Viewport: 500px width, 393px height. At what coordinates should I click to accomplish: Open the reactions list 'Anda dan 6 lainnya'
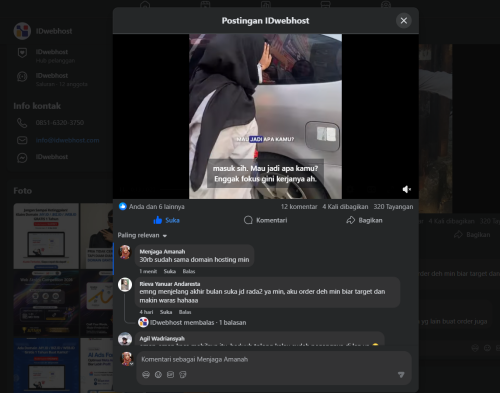coord(157,207)
